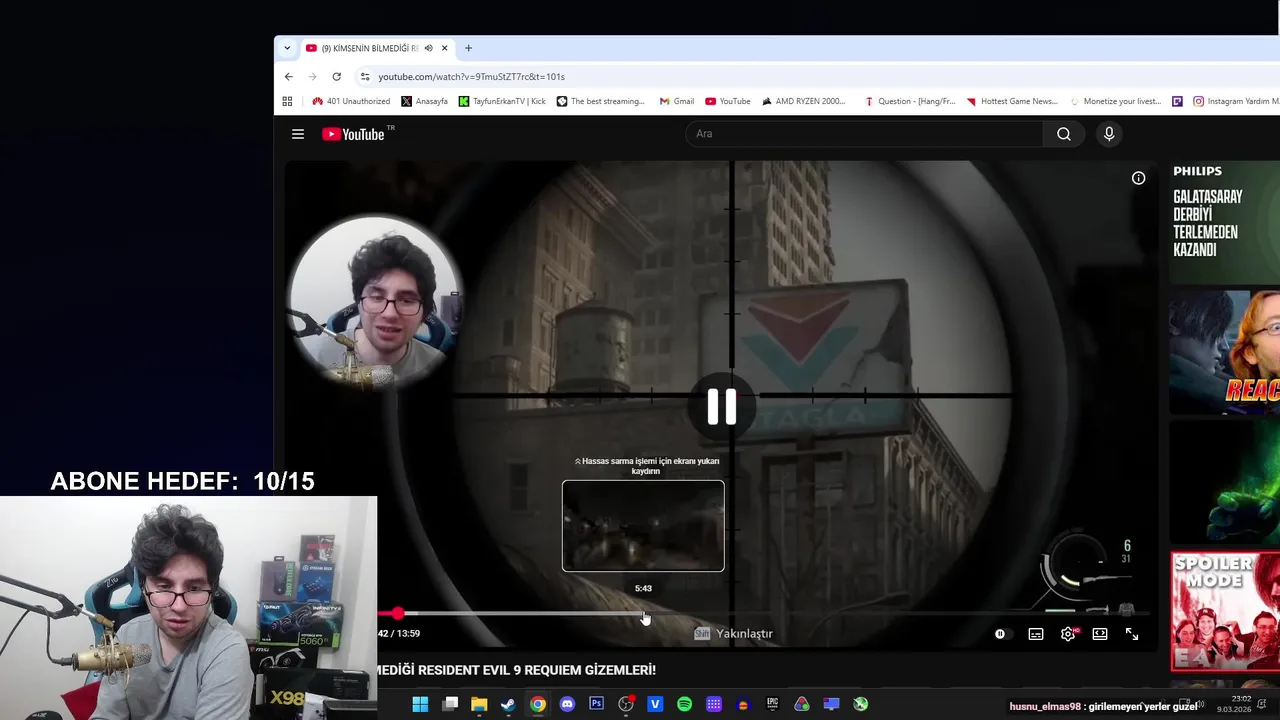1280x720 pixels.
Task: Open the video info card icon
Action: click(x=1138, y=178)
